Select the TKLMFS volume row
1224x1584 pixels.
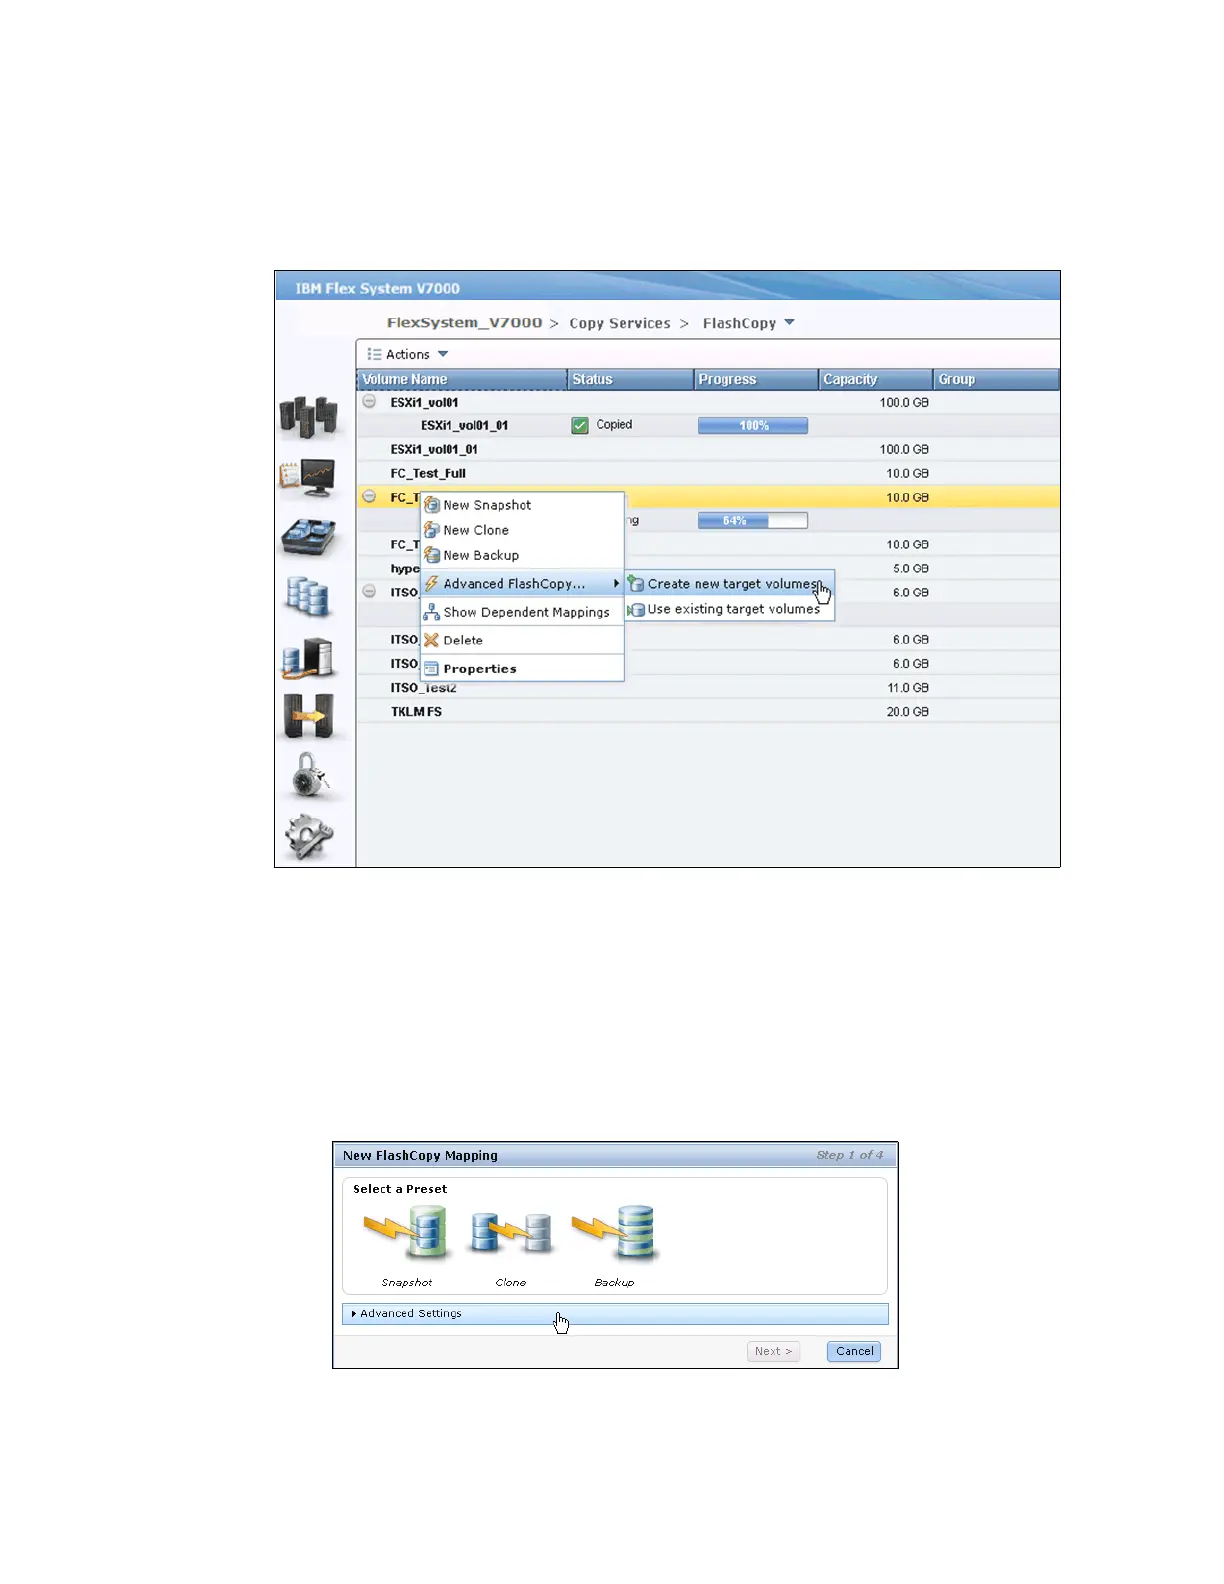(x=708, y=711)
